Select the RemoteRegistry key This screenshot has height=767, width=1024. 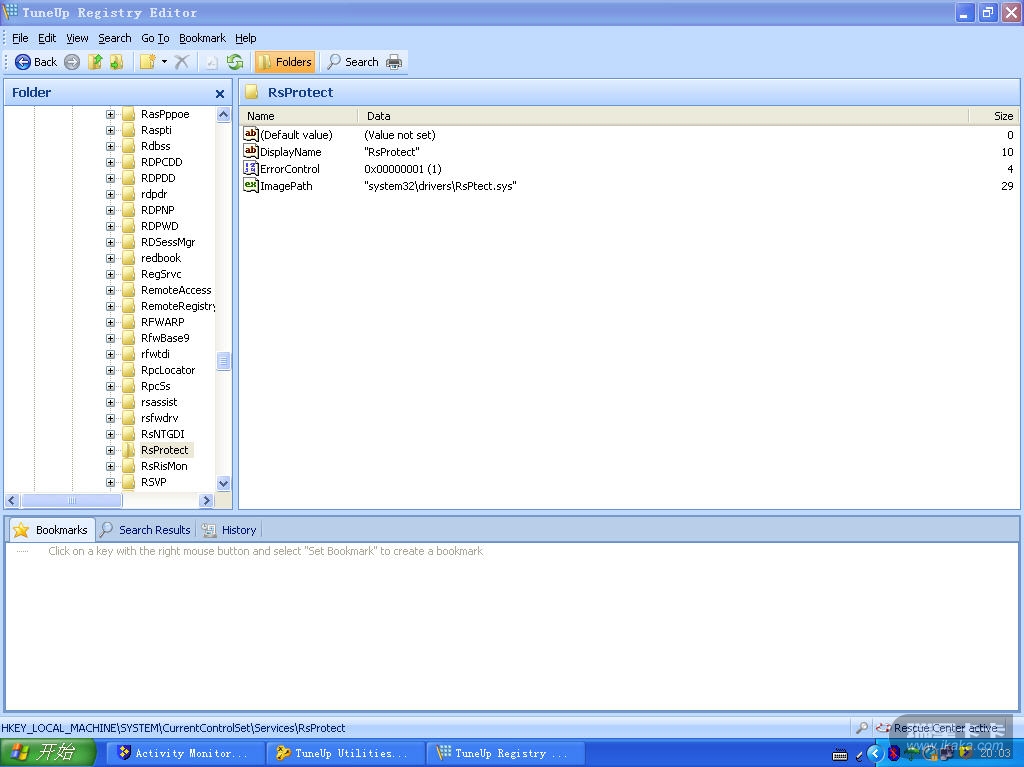coord(178,306)
